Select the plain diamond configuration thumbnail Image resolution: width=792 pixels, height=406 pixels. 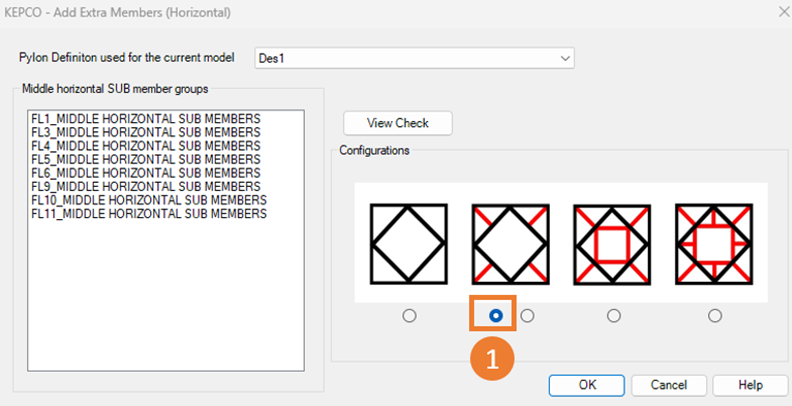408,243
